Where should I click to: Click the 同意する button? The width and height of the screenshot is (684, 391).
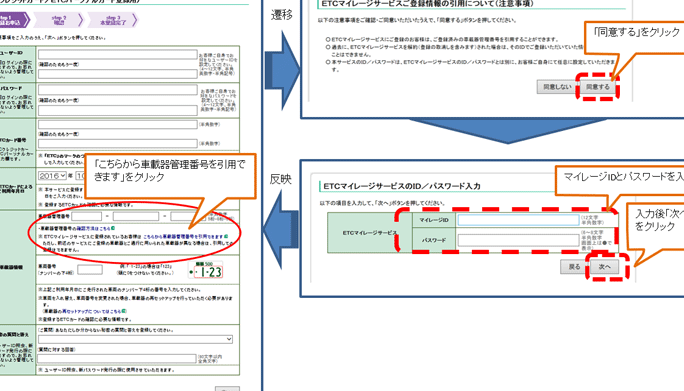[598, 87]
